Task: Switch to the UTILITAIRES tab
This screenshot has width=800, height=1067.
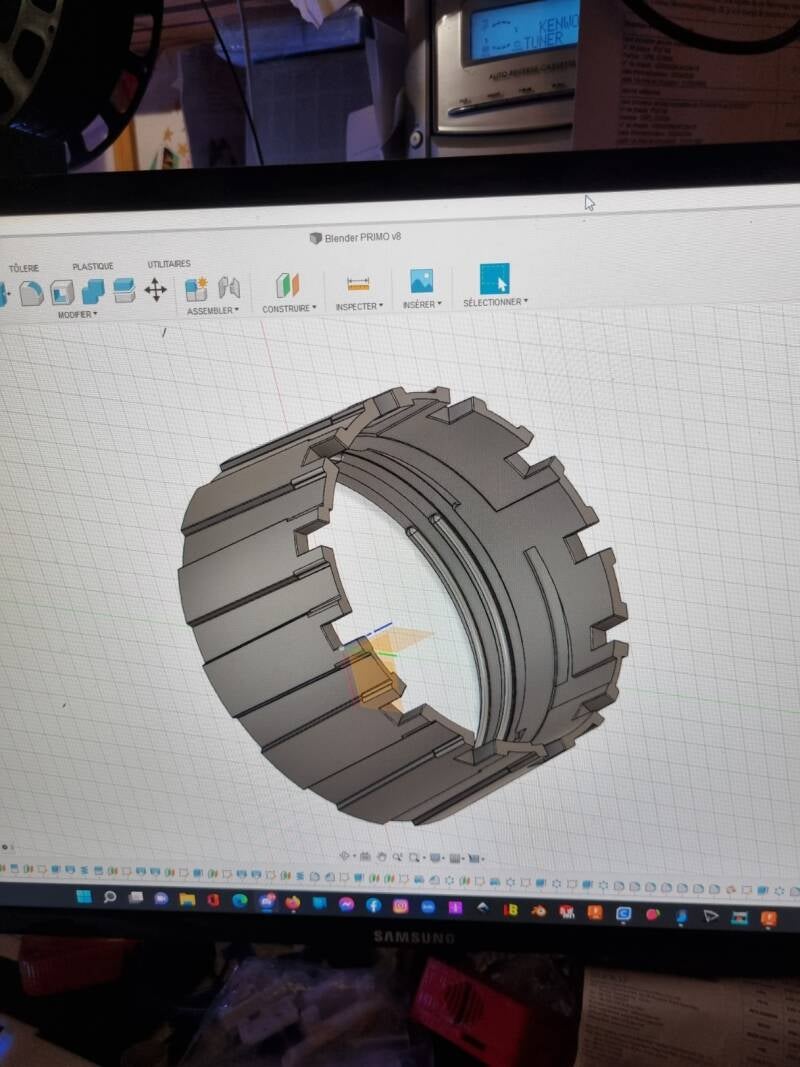Action: [169, 263]
